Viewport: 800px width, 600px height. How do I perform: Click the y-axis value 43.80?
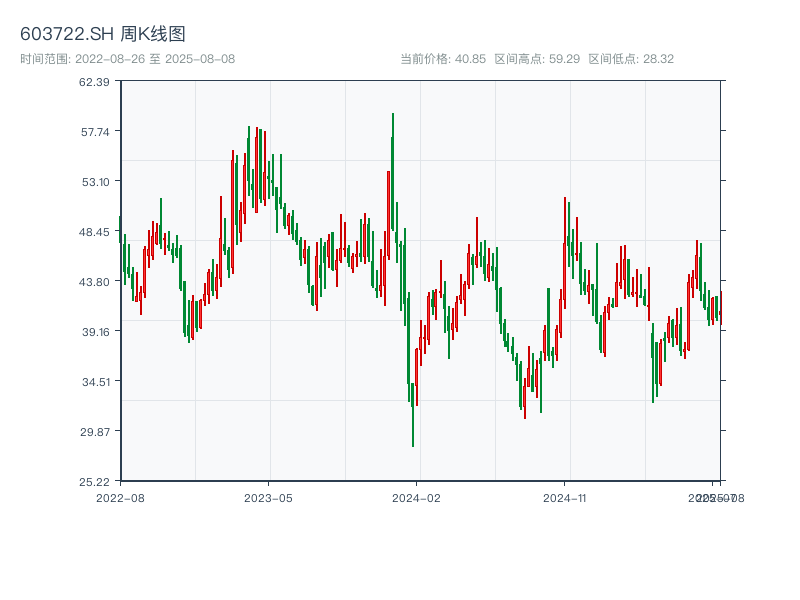pos(94,282)
